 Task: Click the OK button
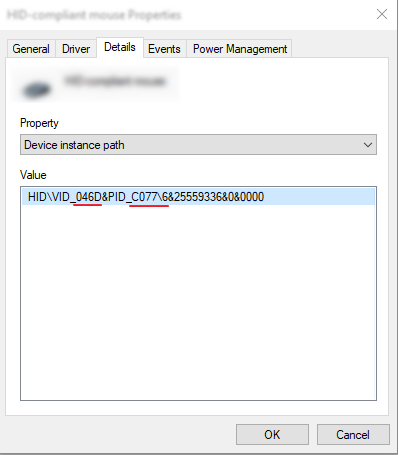272,434
